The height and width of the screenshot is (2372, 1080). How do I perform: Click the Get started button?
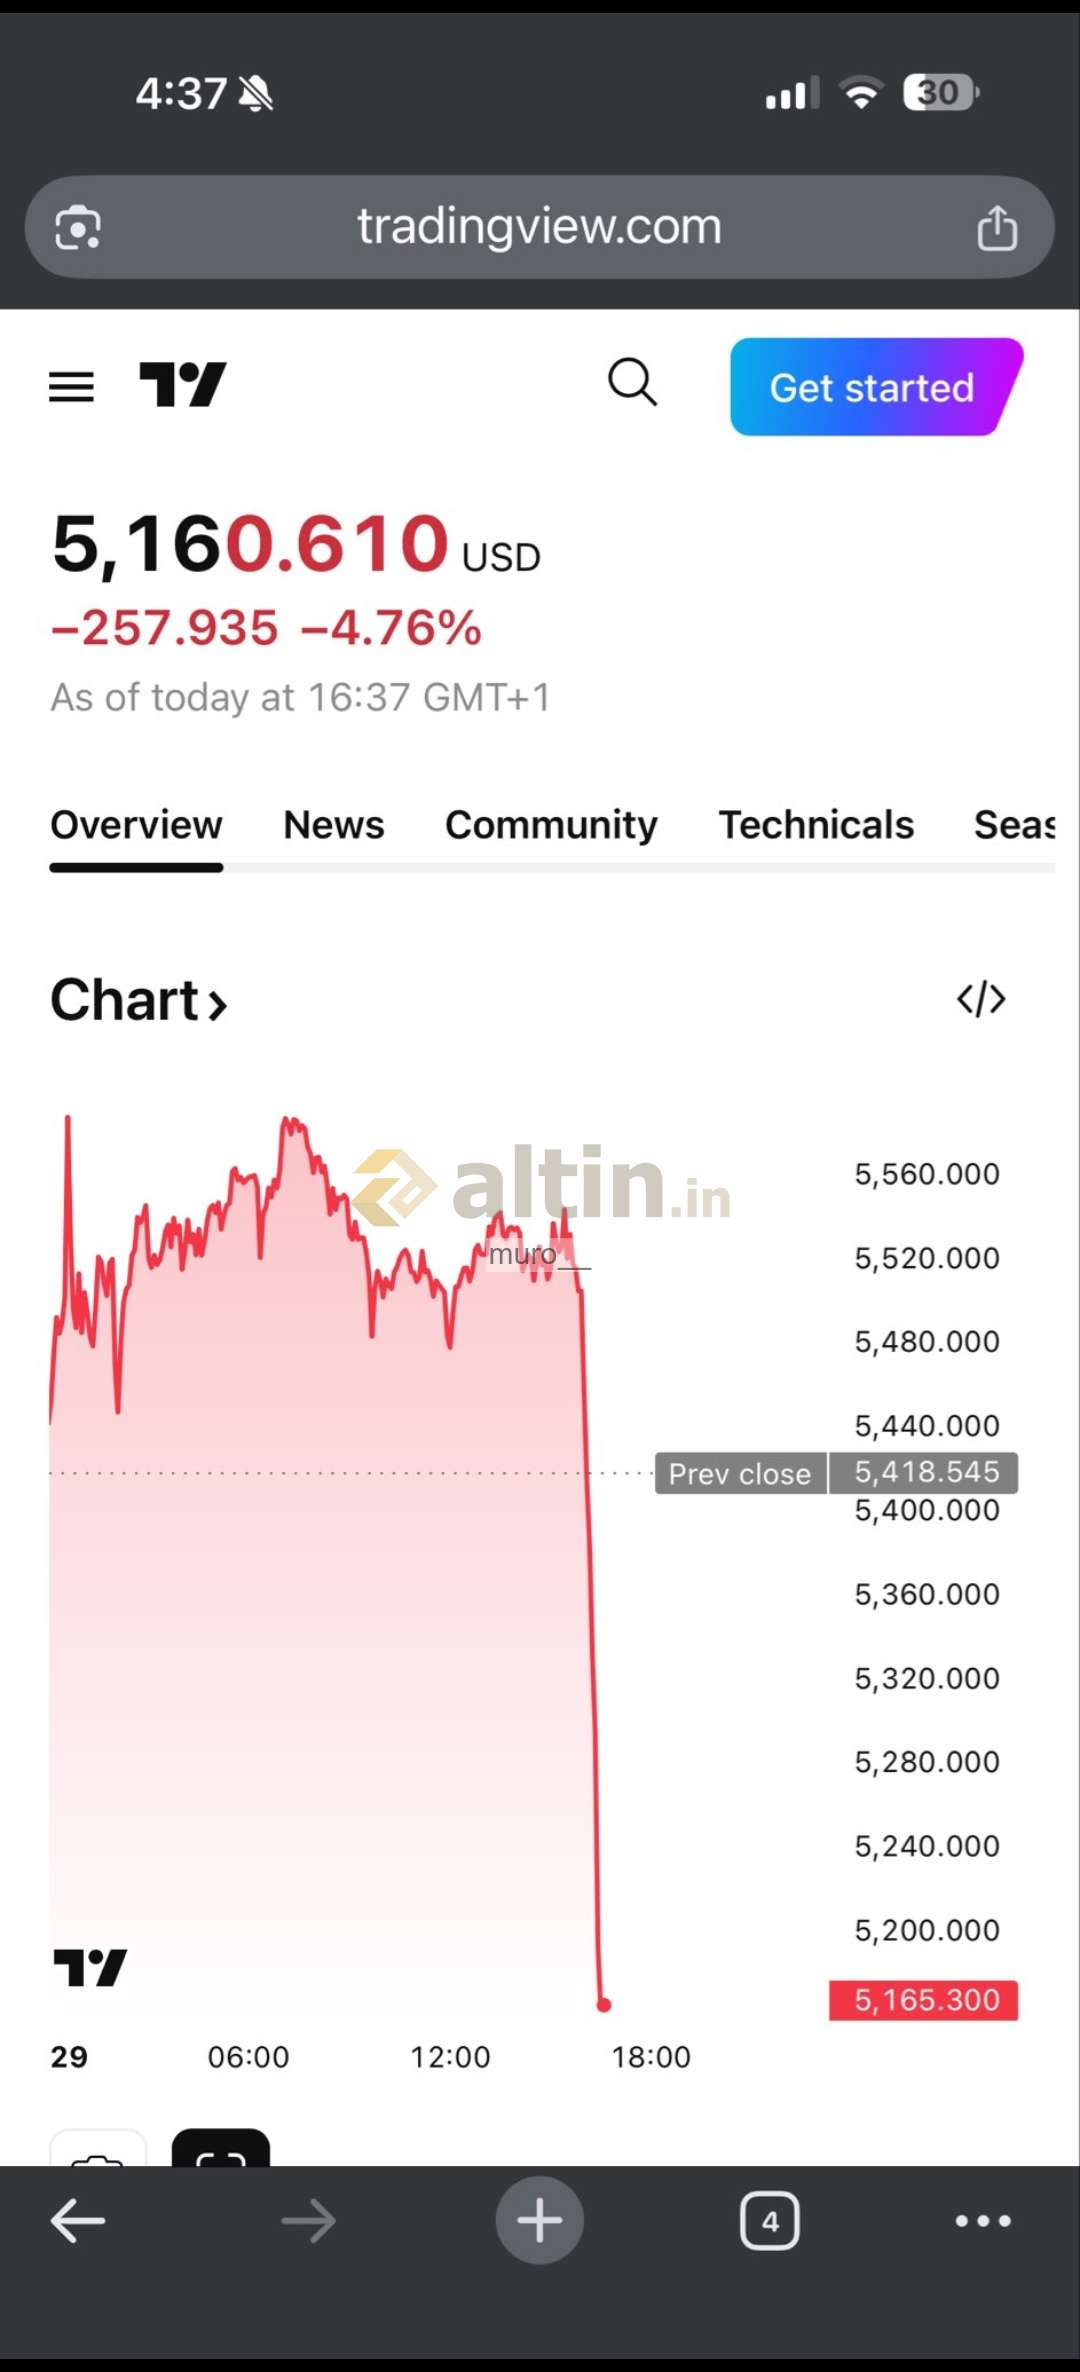pos(872,387)
